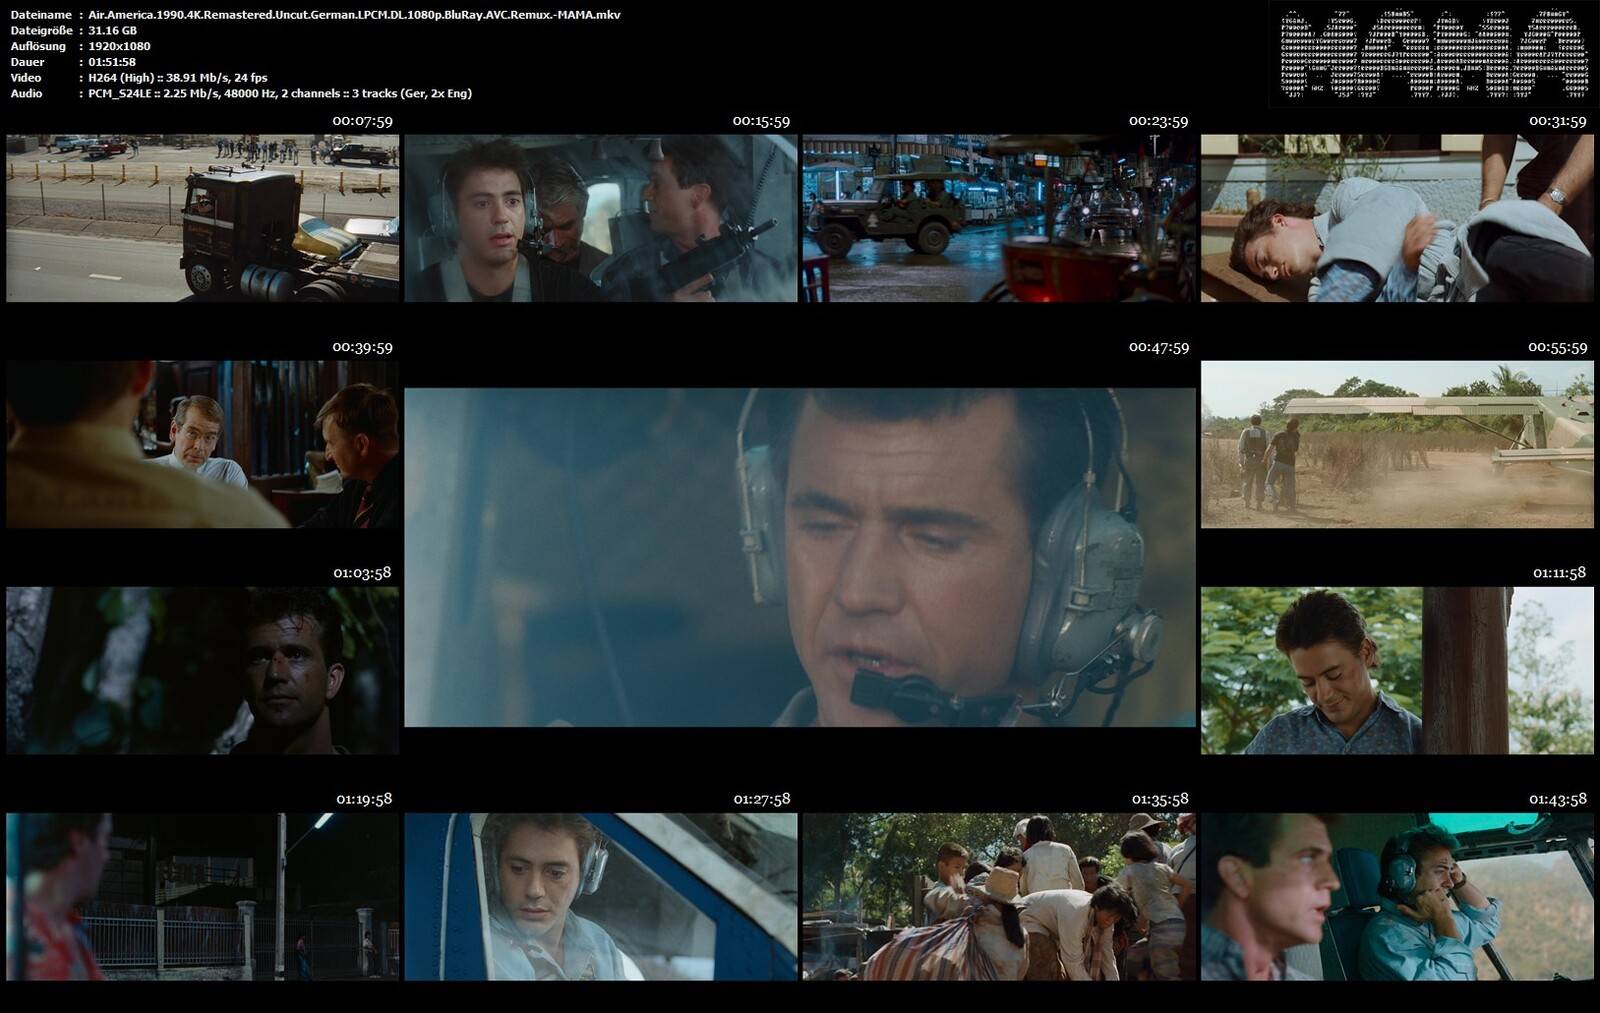Click the Dateiname label
This screenshot has height=1013, width=1600.
pyautogui.click(x=41, y=15)
